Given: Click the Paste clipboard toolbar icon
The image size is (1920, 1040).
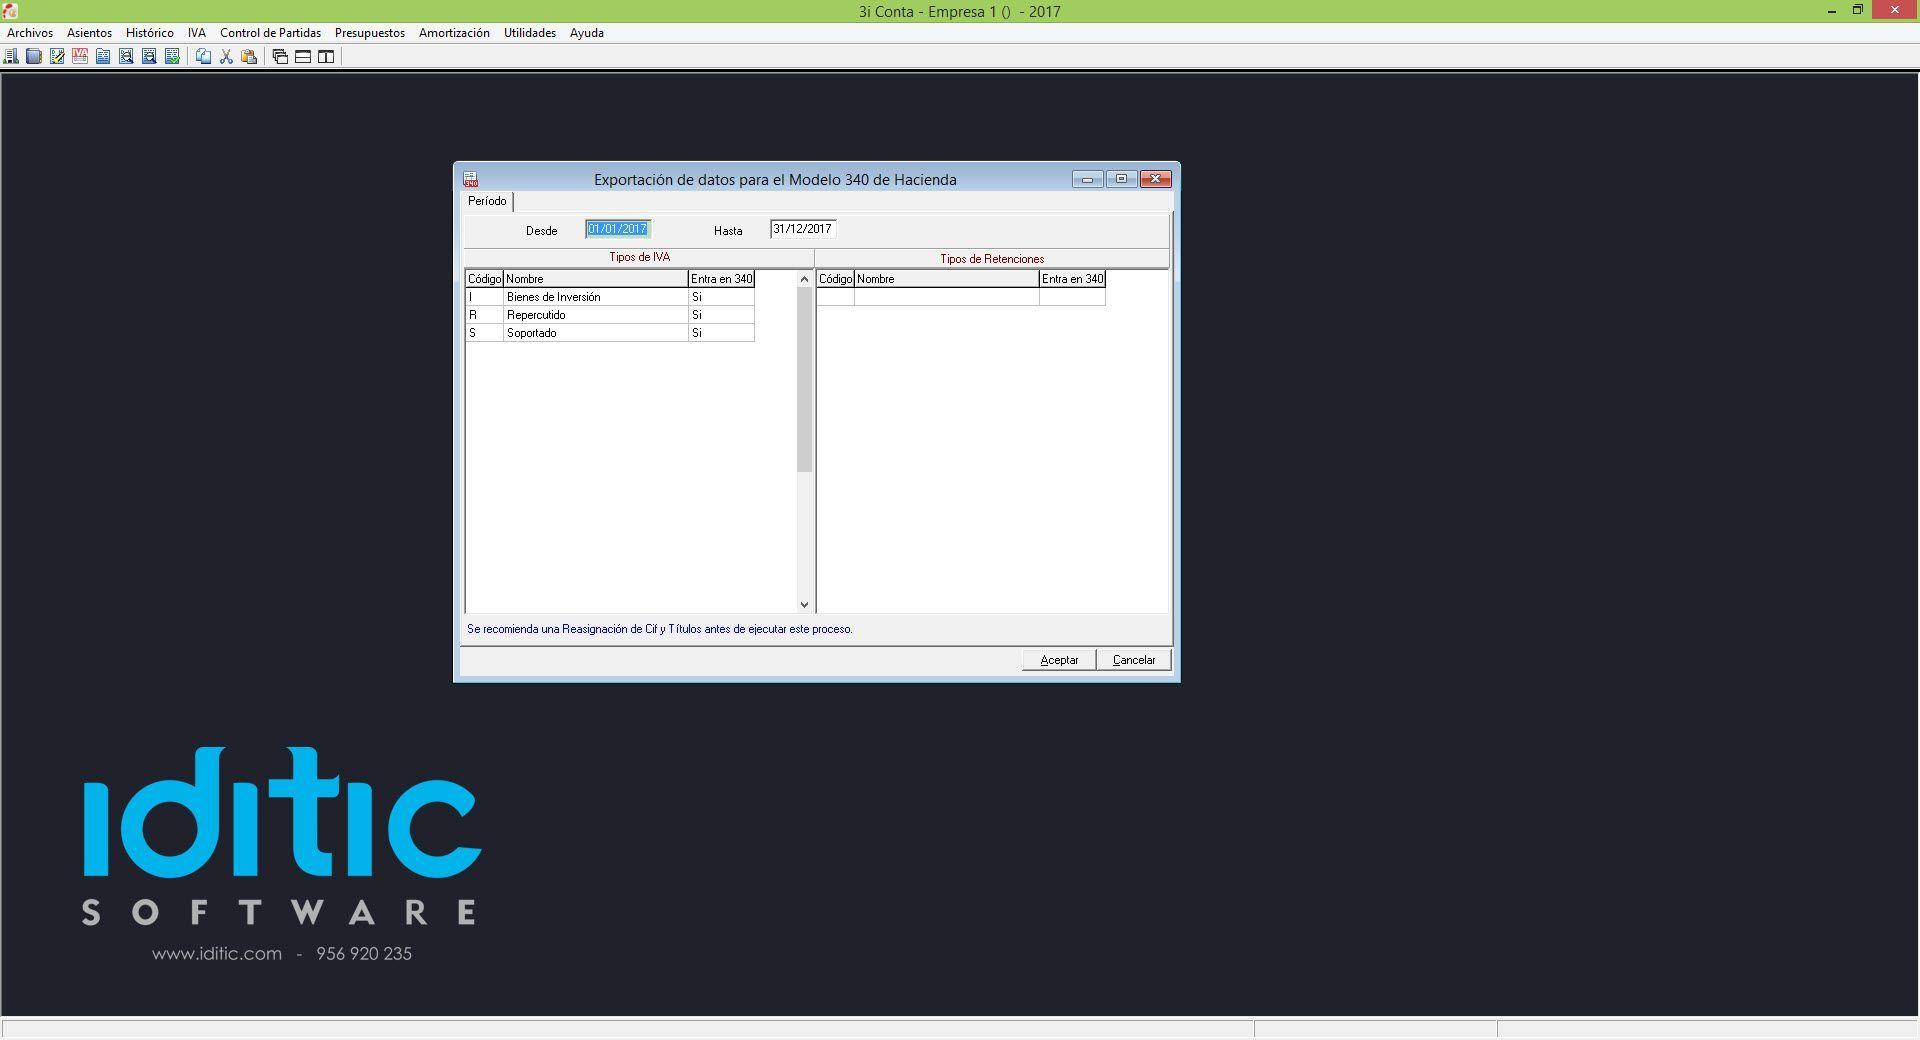Looking at the screenshot, I should coord(249,57).
